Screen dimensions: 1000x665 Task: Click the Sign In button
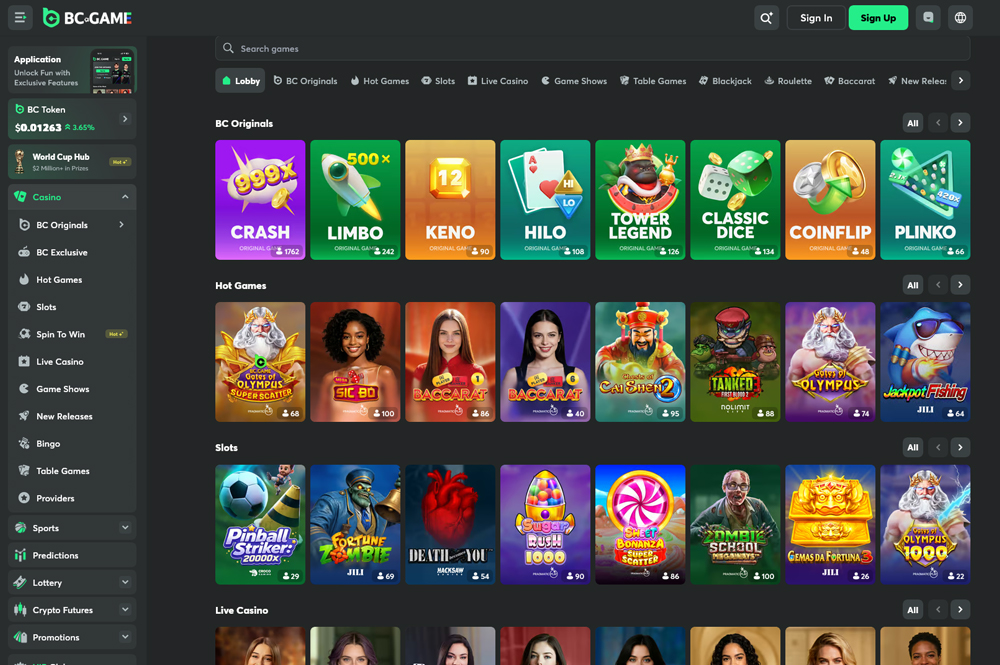816,18
